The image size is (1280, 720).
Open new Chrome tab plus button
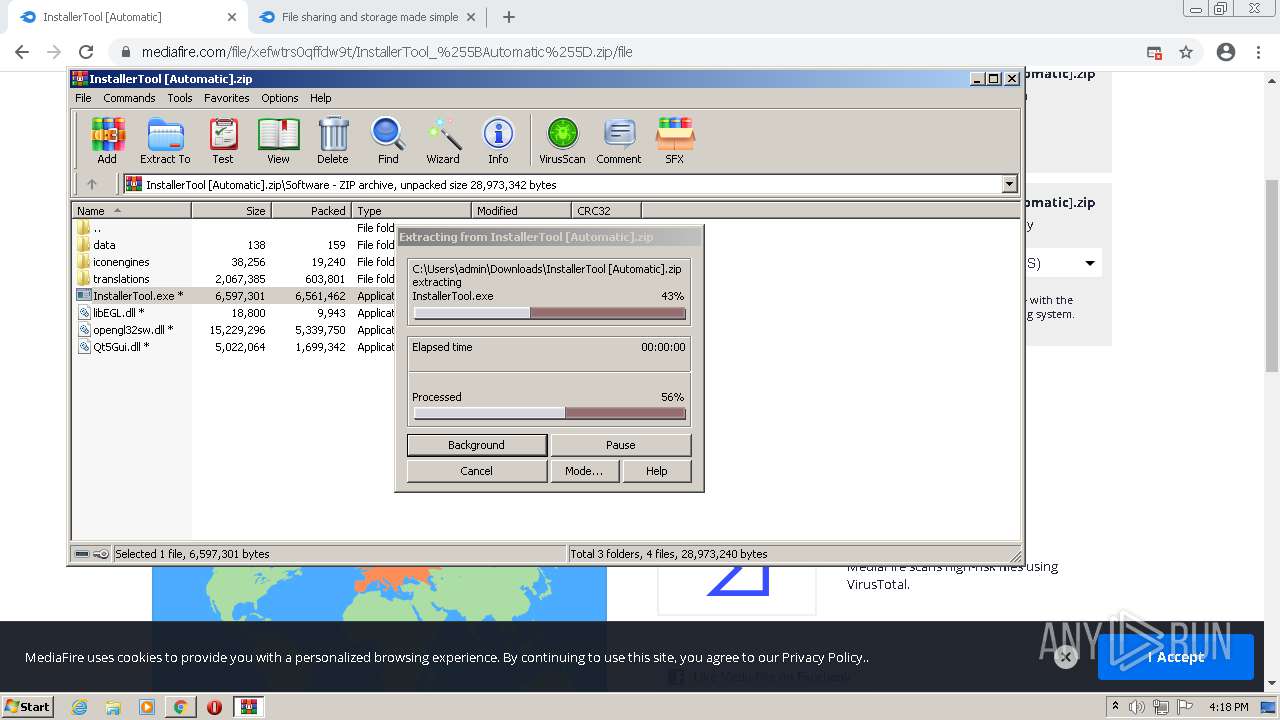point(508,17)
